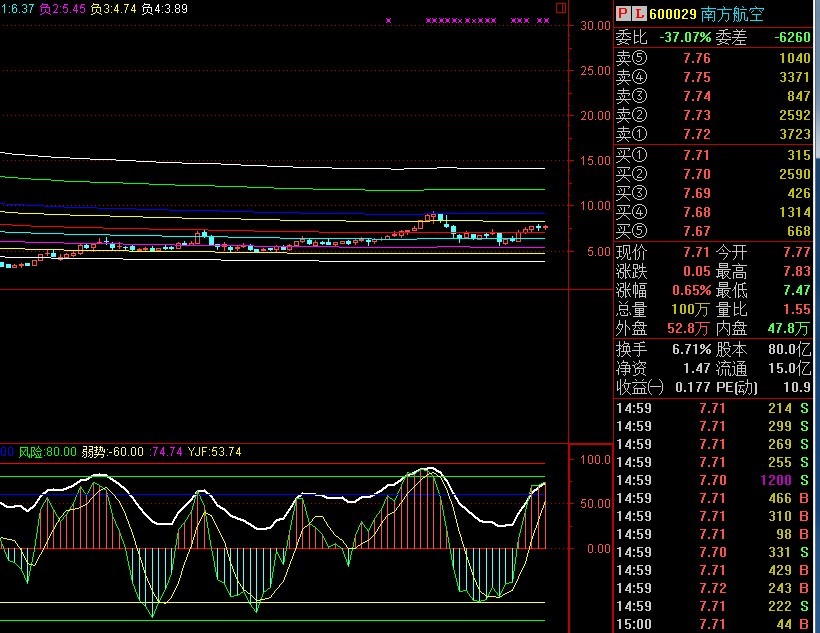Click the 风险:80.00 indicator label
This screenshot has height=633, width=820.
pyautogui.click(x=47, y=452)
